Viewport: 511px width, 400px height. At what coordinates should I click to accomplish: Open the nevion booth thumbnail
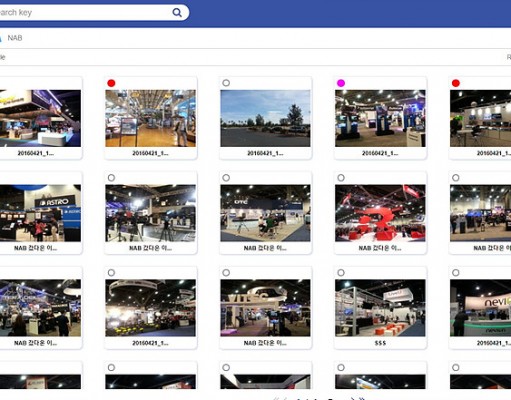[480, 308]
